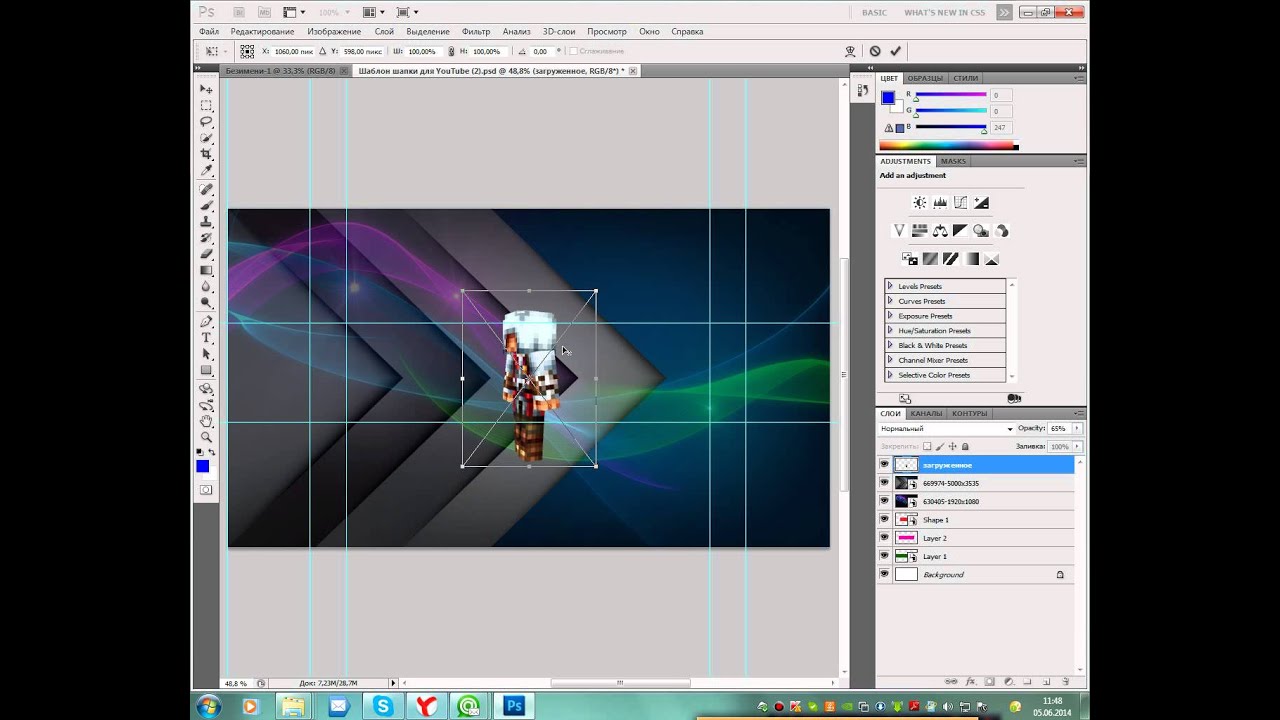
Task: Add an Exposure adjustment
Action: [981, 203]
